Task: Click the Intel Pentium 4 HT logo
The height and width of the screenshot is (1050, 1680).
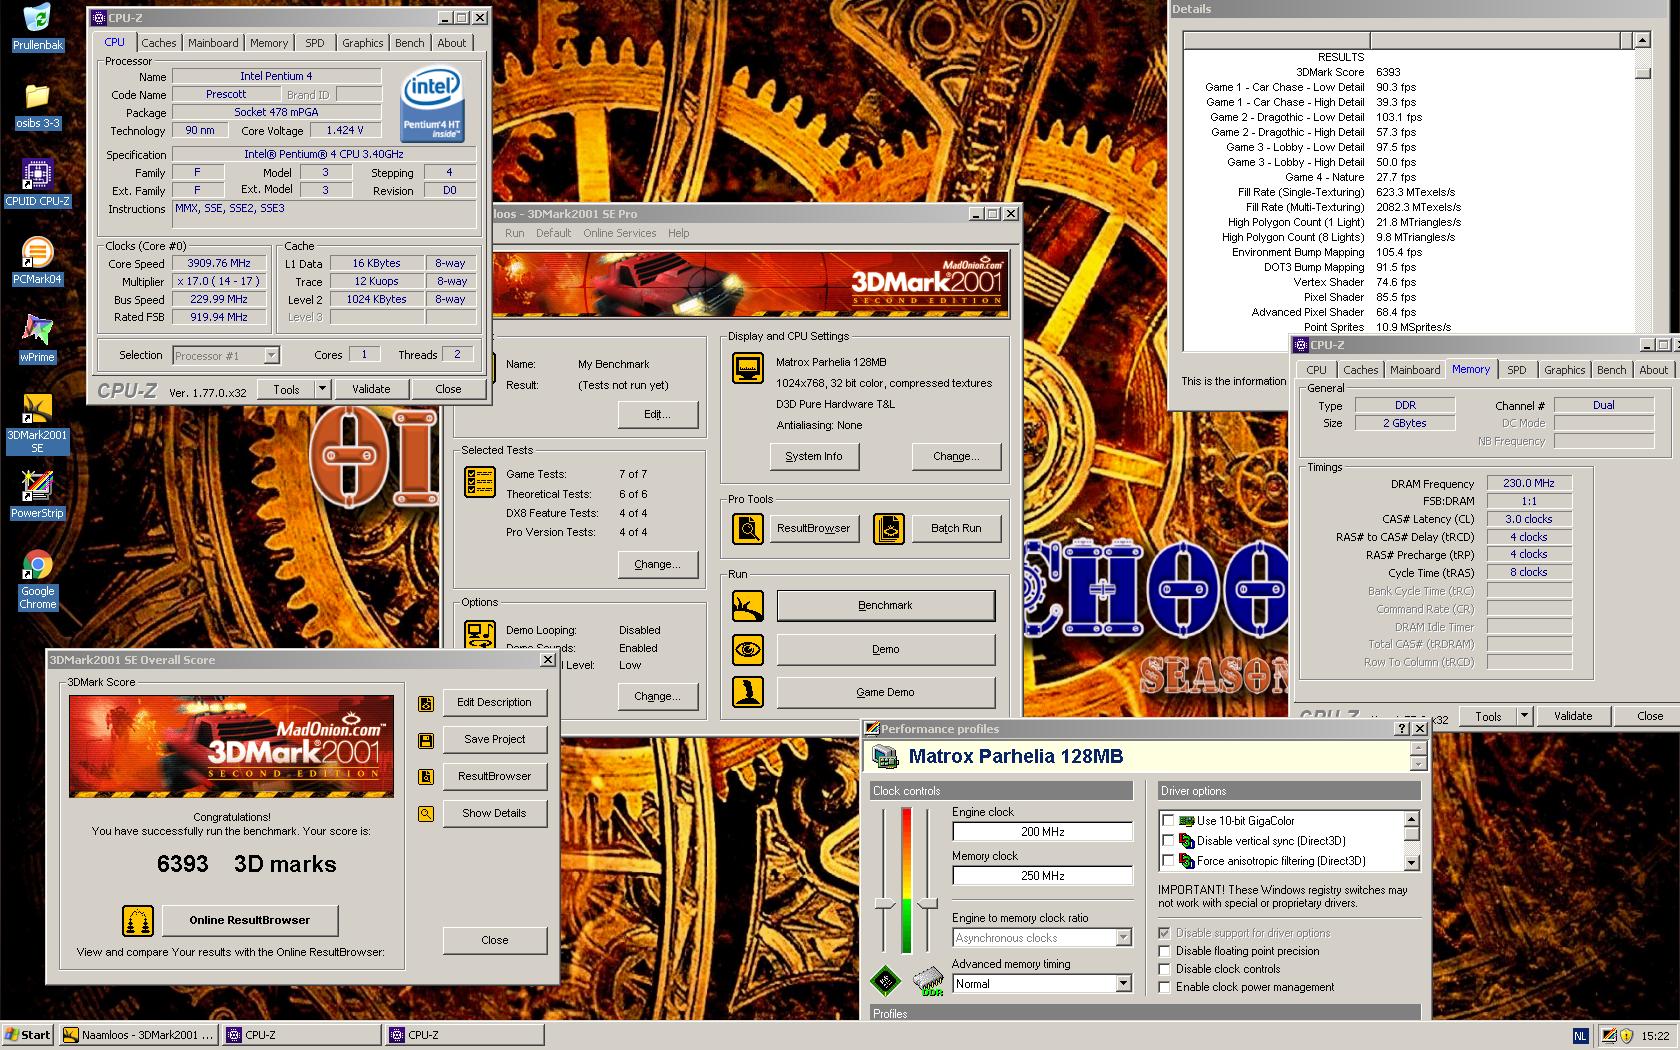Action: point(432,104)
